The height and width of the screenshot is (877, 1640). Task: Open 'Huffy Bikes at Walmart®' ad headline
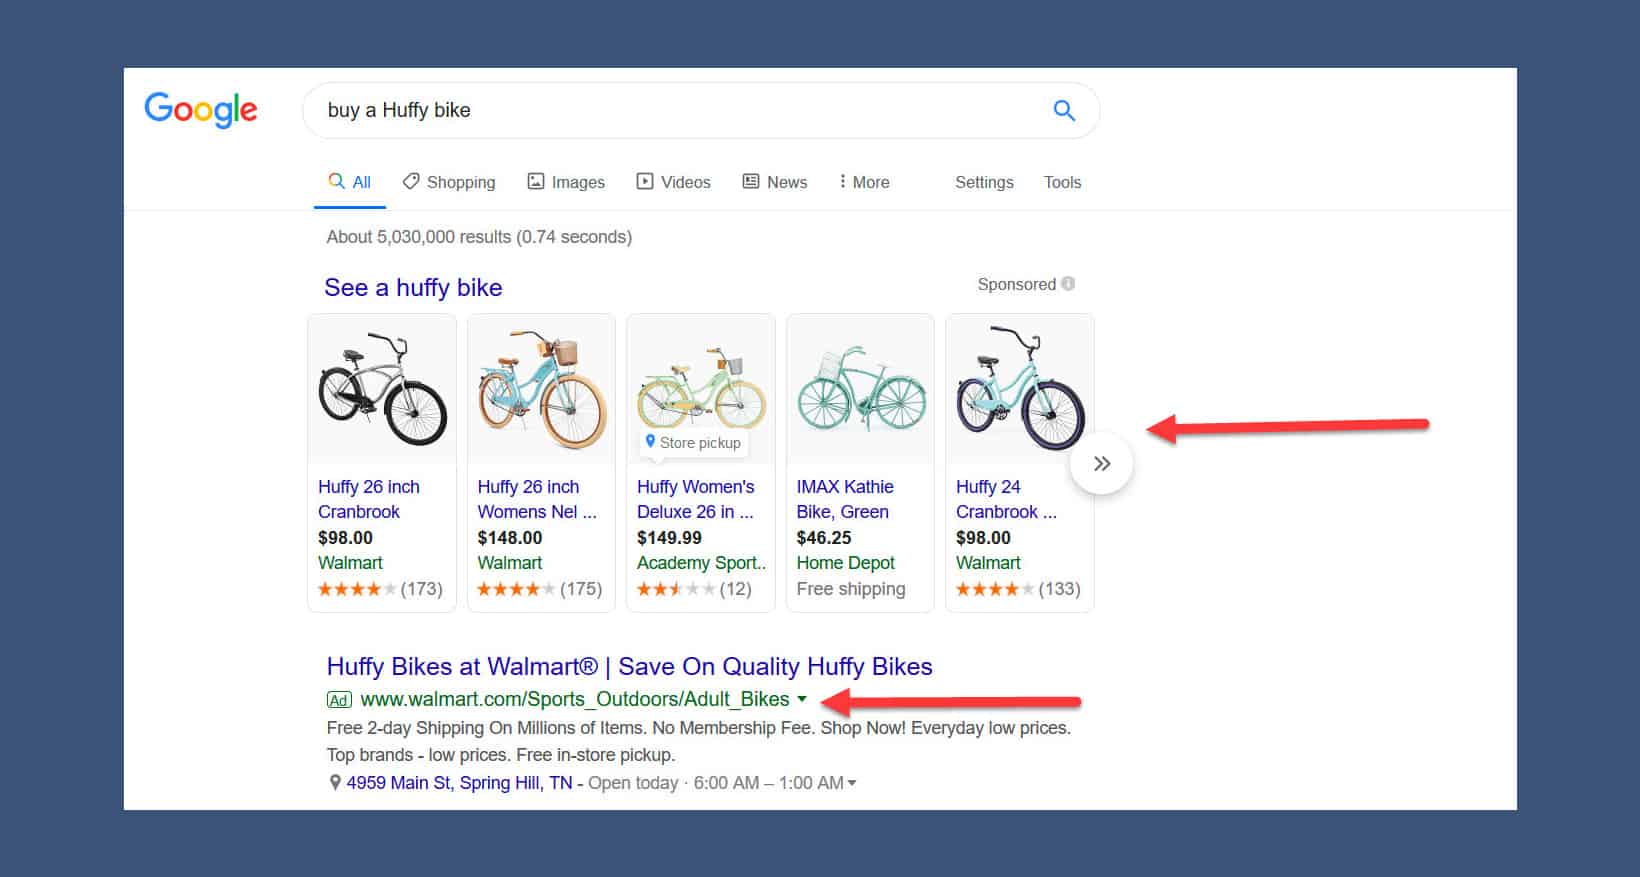pyautogui.click(x=629, y=667)
